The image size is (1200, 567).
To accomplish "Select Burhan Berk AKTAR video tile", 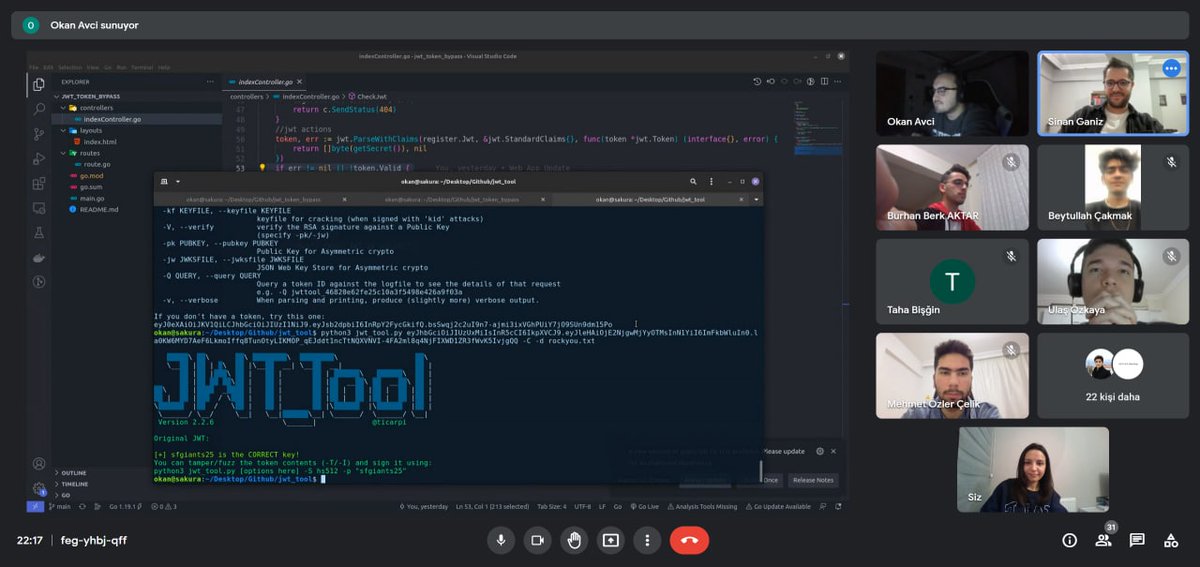I will point(952,188).
